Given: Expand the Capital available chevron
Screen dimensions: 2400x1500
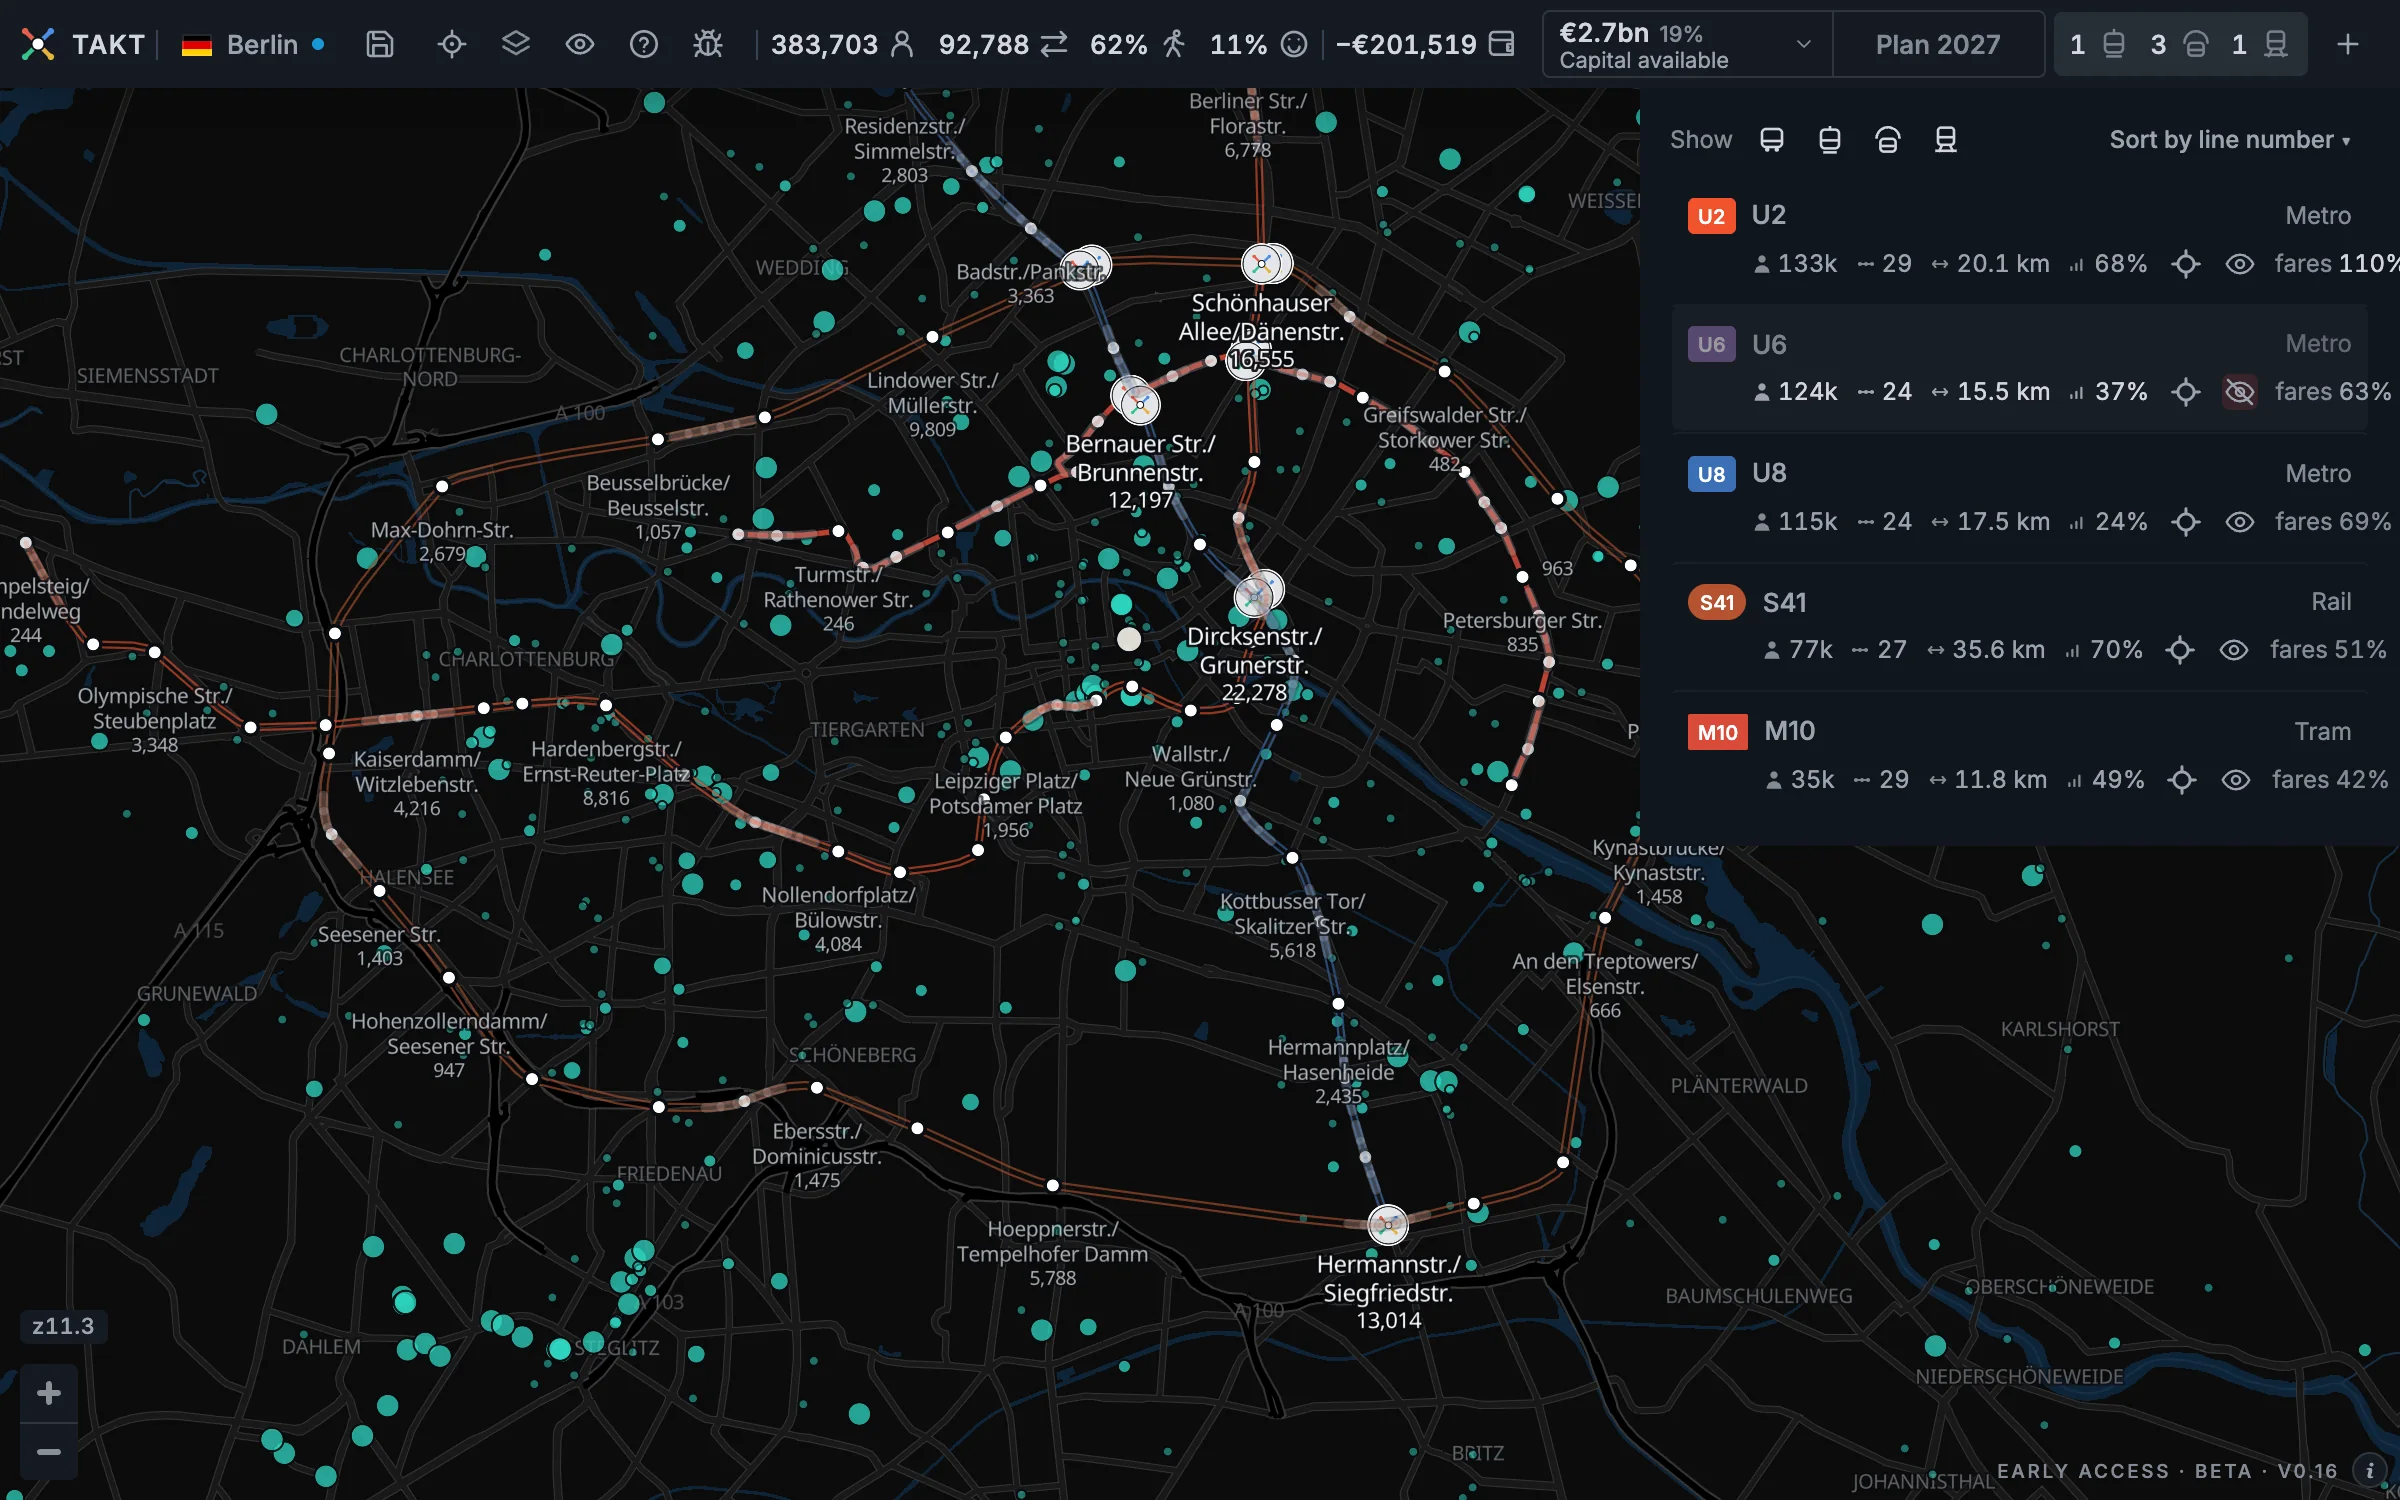Looking at the screenshot, I should pos(1804,44).
